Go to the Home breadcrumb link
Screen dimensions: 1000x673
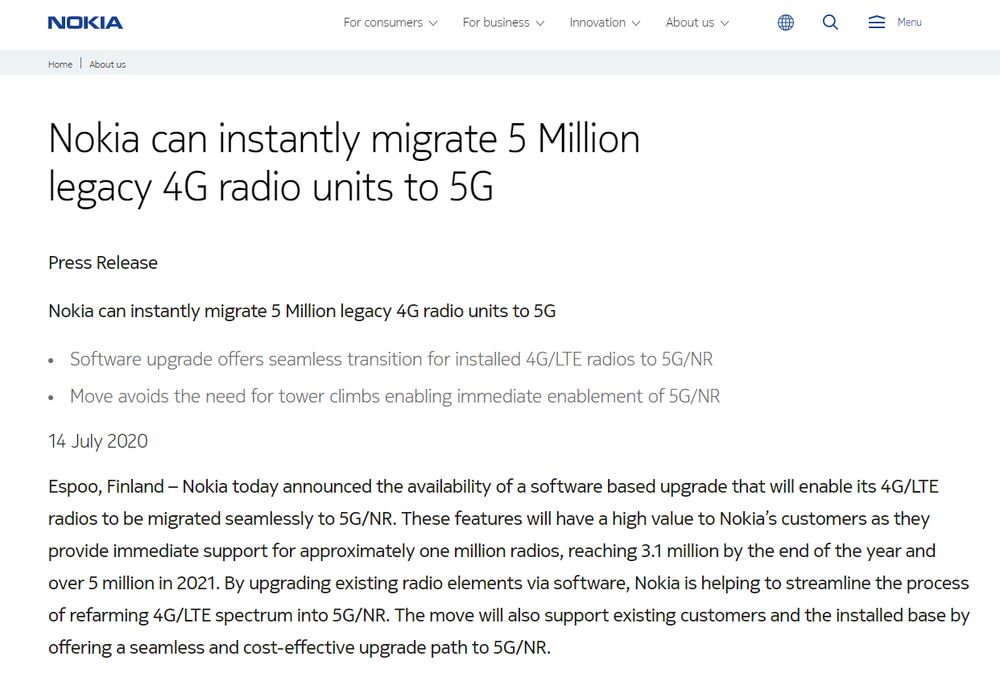60,64
